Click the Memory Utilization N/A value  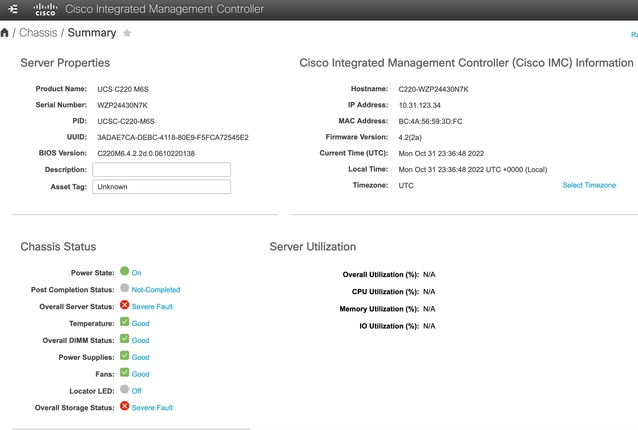429,309
